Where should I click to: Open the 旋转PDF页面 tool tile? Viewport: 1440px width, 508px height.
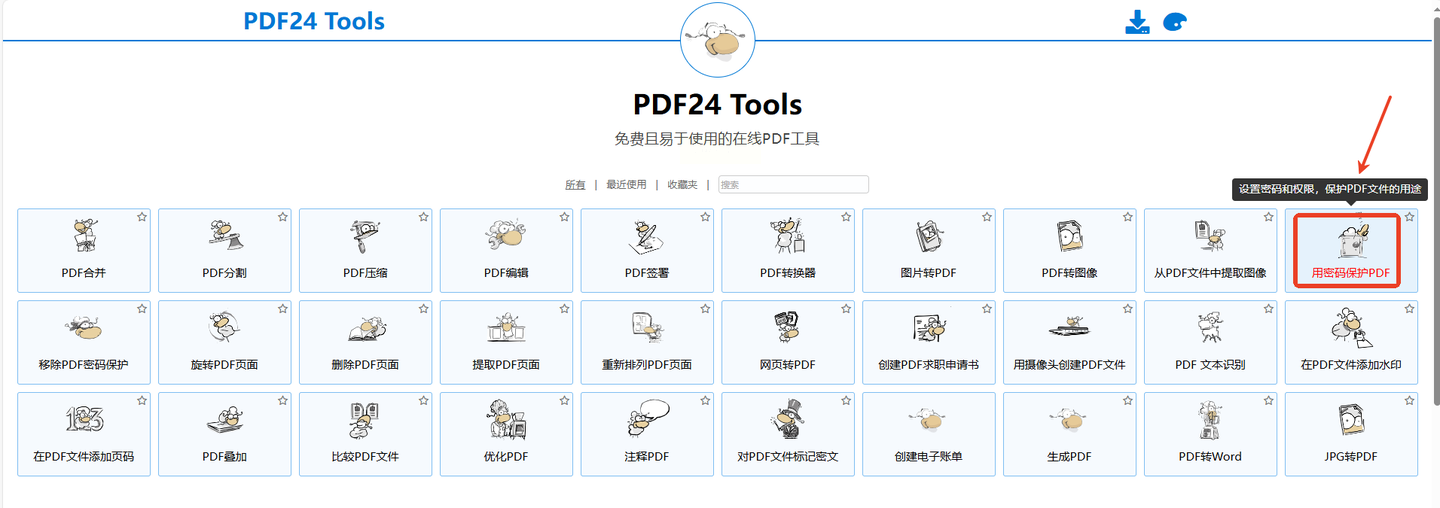(x=225, y=343)
